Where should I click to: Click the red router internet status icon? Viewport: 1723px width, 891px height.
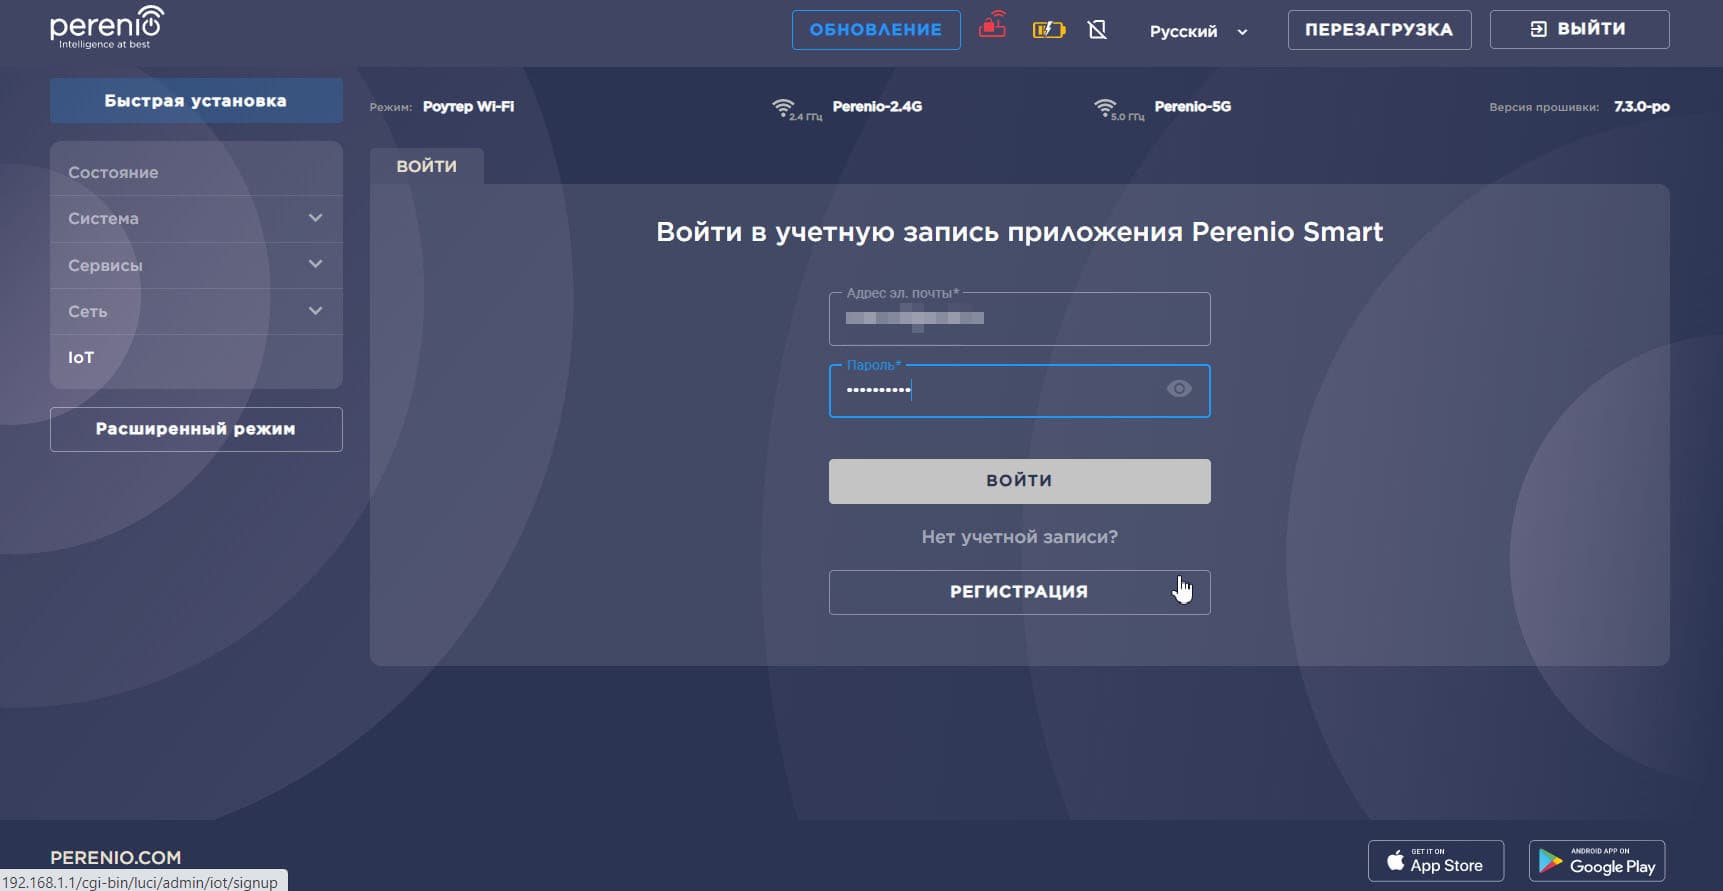pos(992,24)
